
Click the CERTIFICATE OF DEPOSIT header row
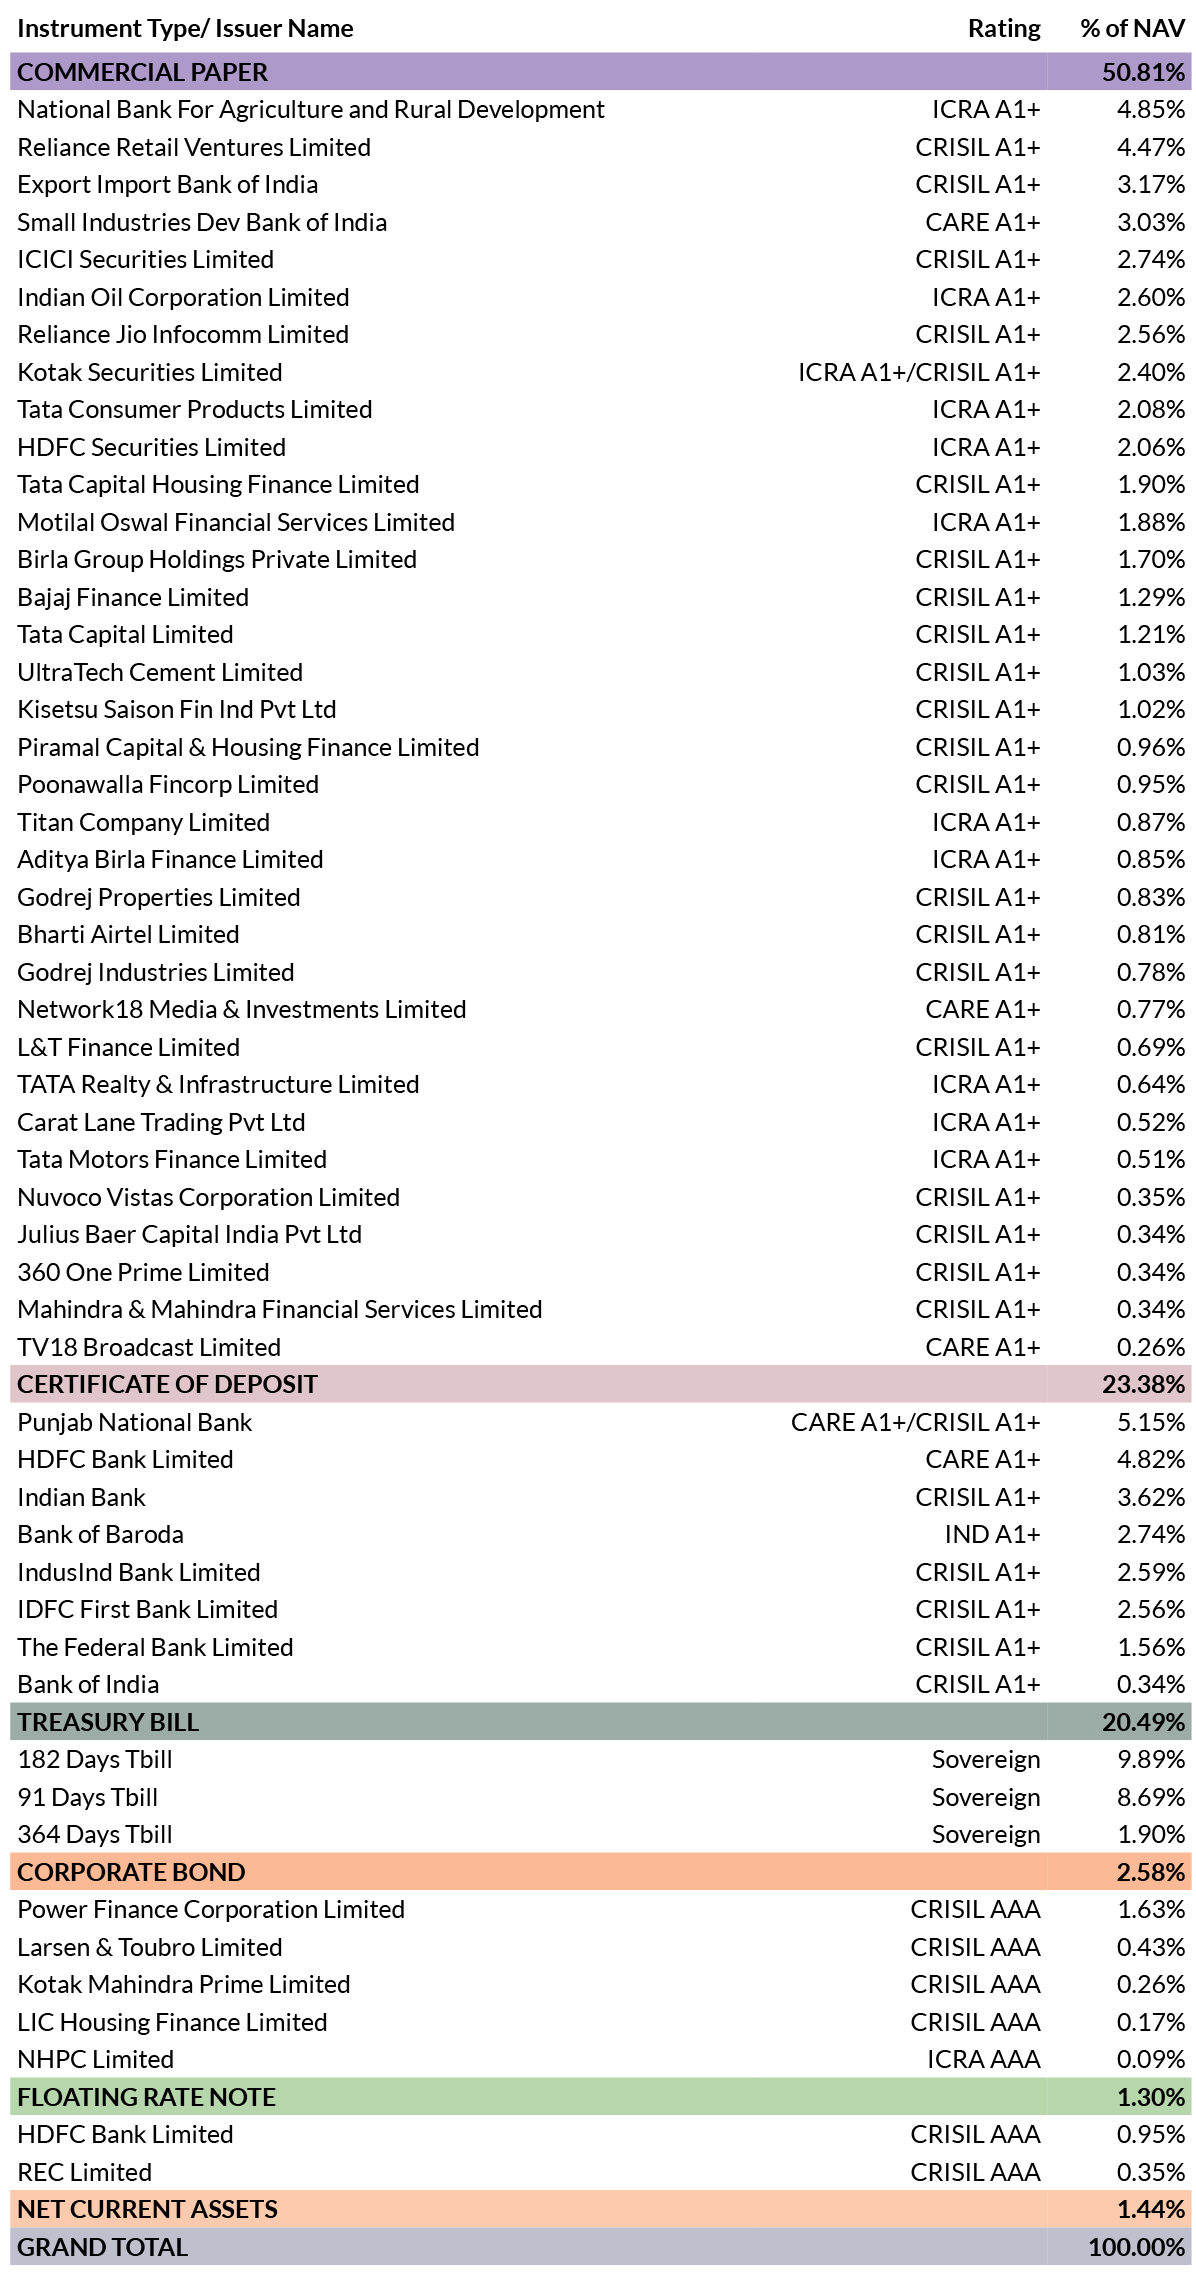tap(600, 1384)
